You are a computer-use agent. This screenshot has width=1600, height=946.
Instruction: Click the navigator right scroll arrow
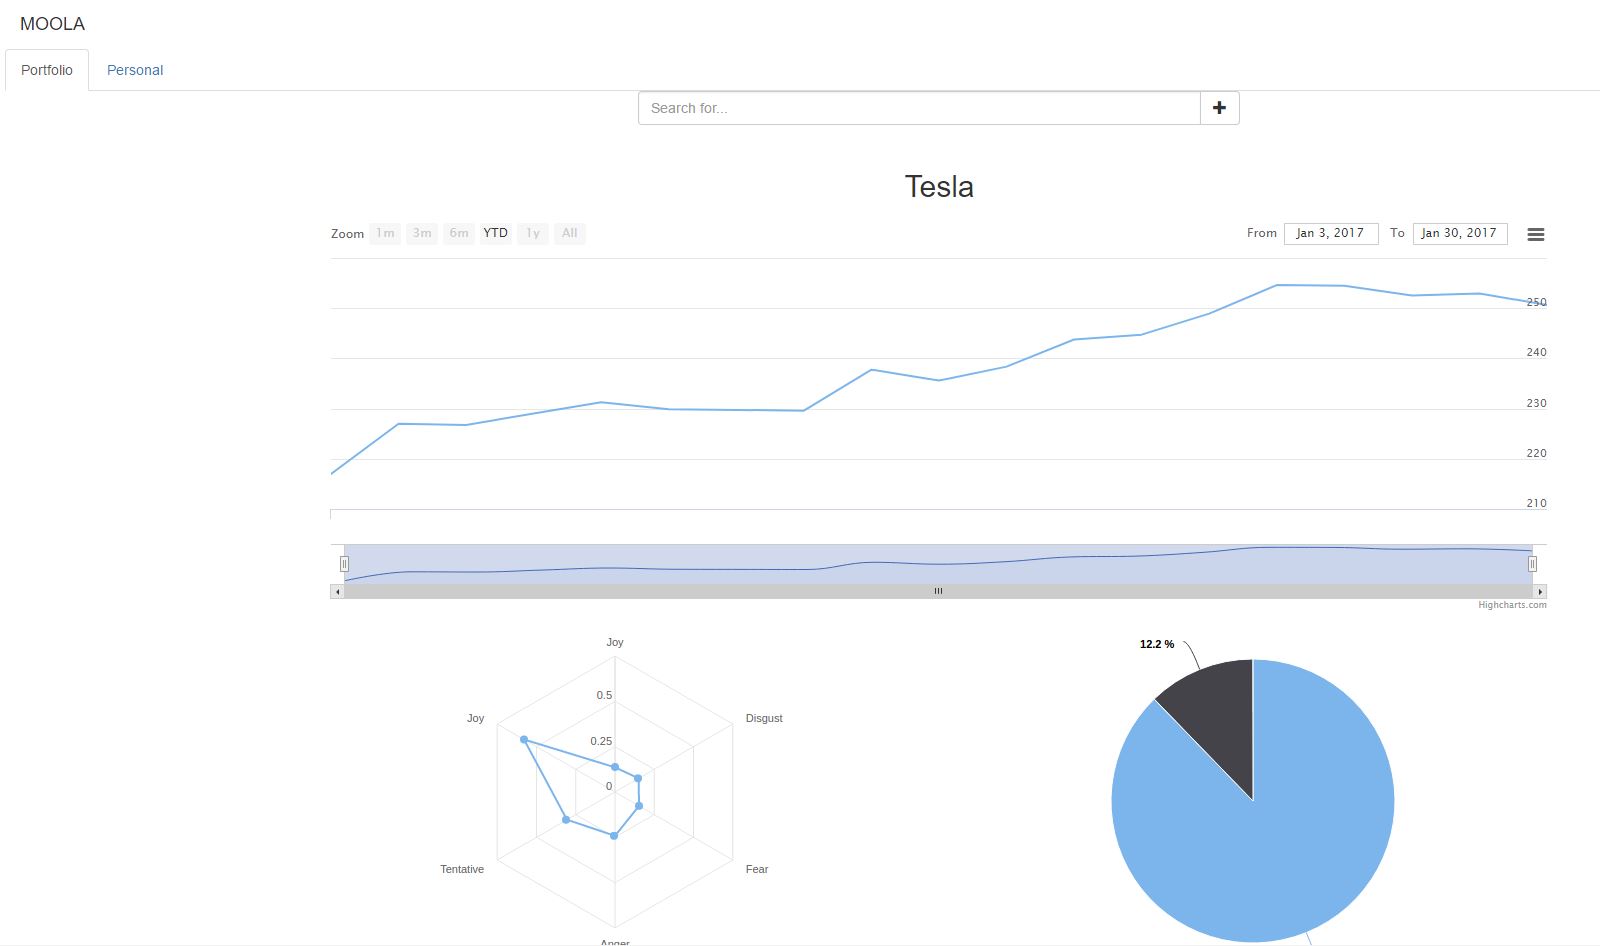click(x=1540, y=592)
